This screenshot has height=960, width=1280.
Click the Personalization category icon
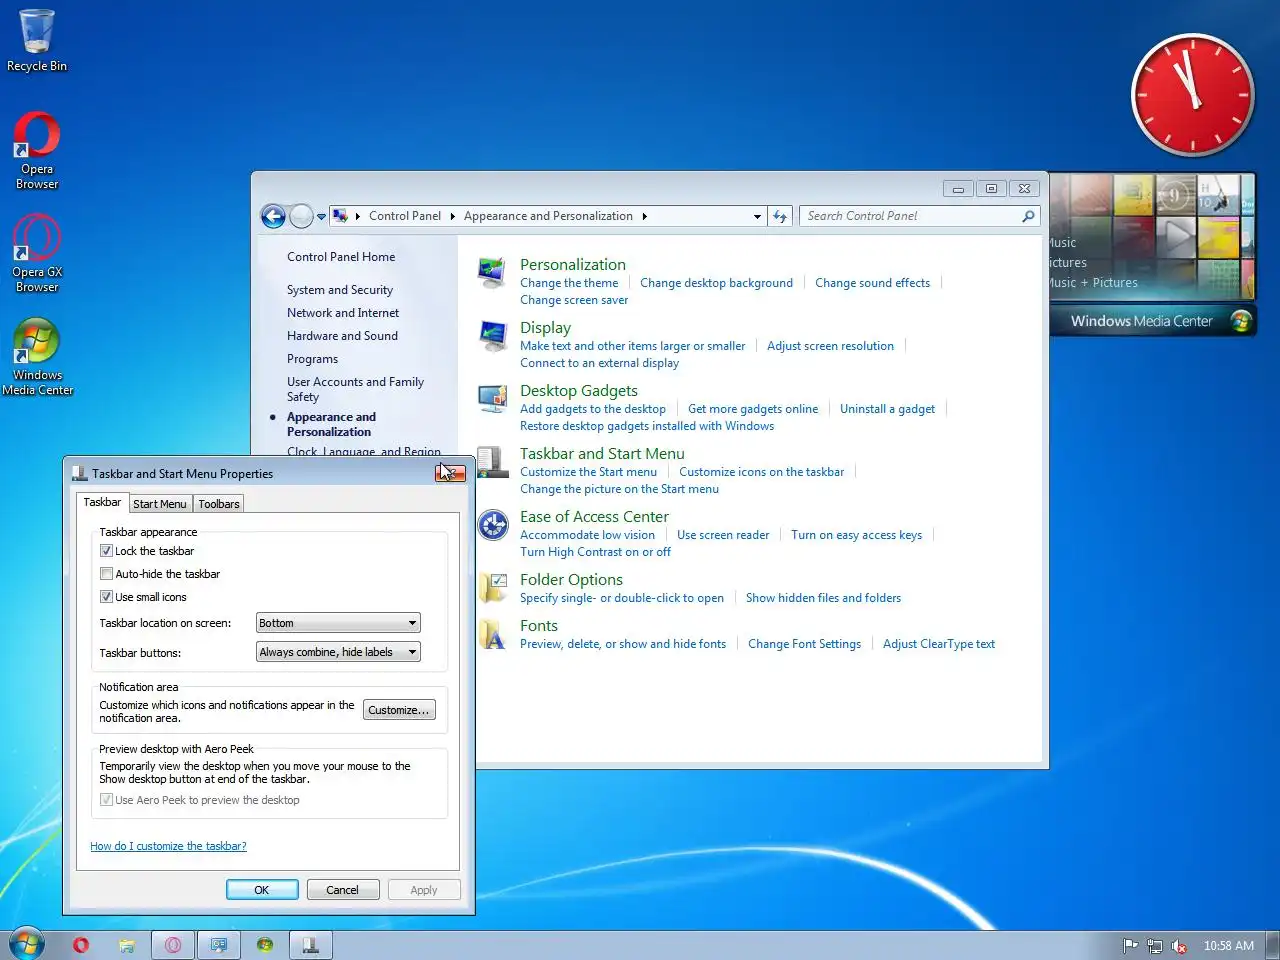[x=492, y=272]
